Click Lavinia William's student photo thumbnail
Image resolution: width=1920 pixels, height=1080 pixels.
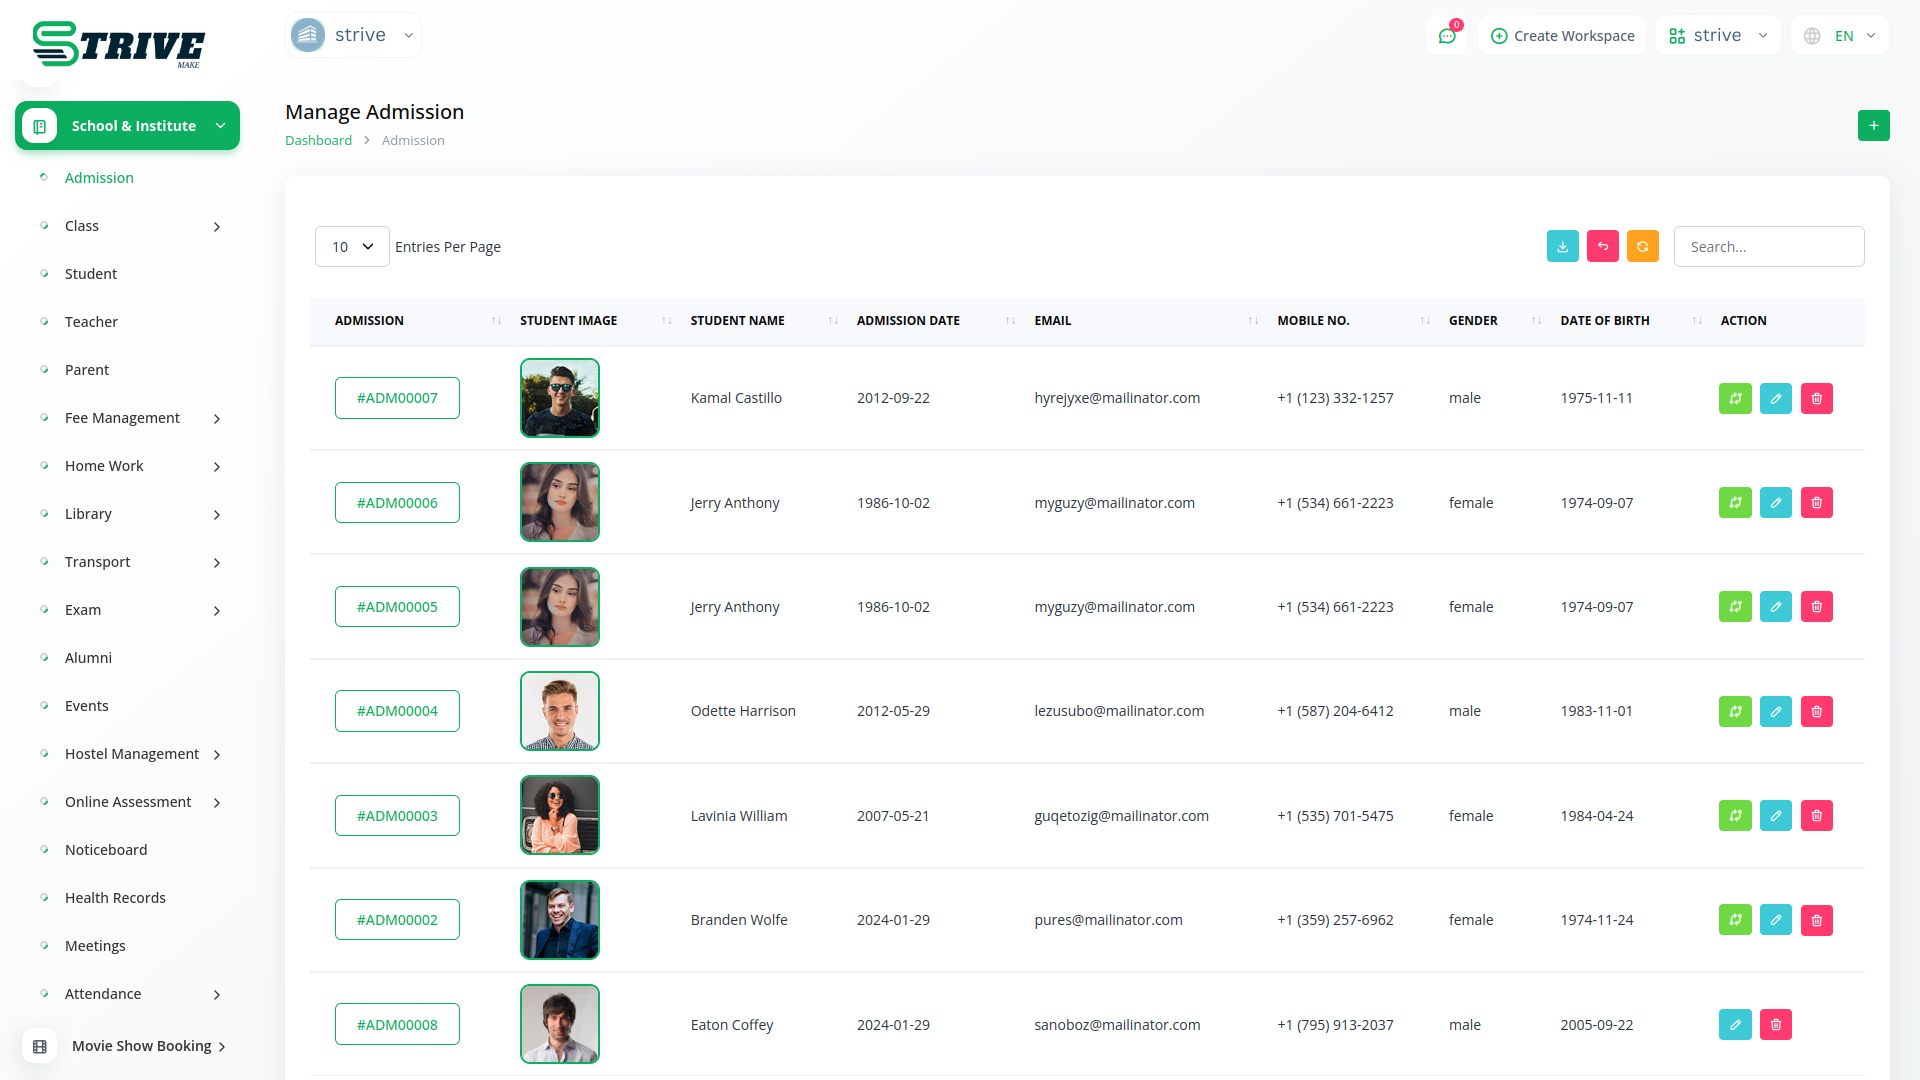point(559,816)
